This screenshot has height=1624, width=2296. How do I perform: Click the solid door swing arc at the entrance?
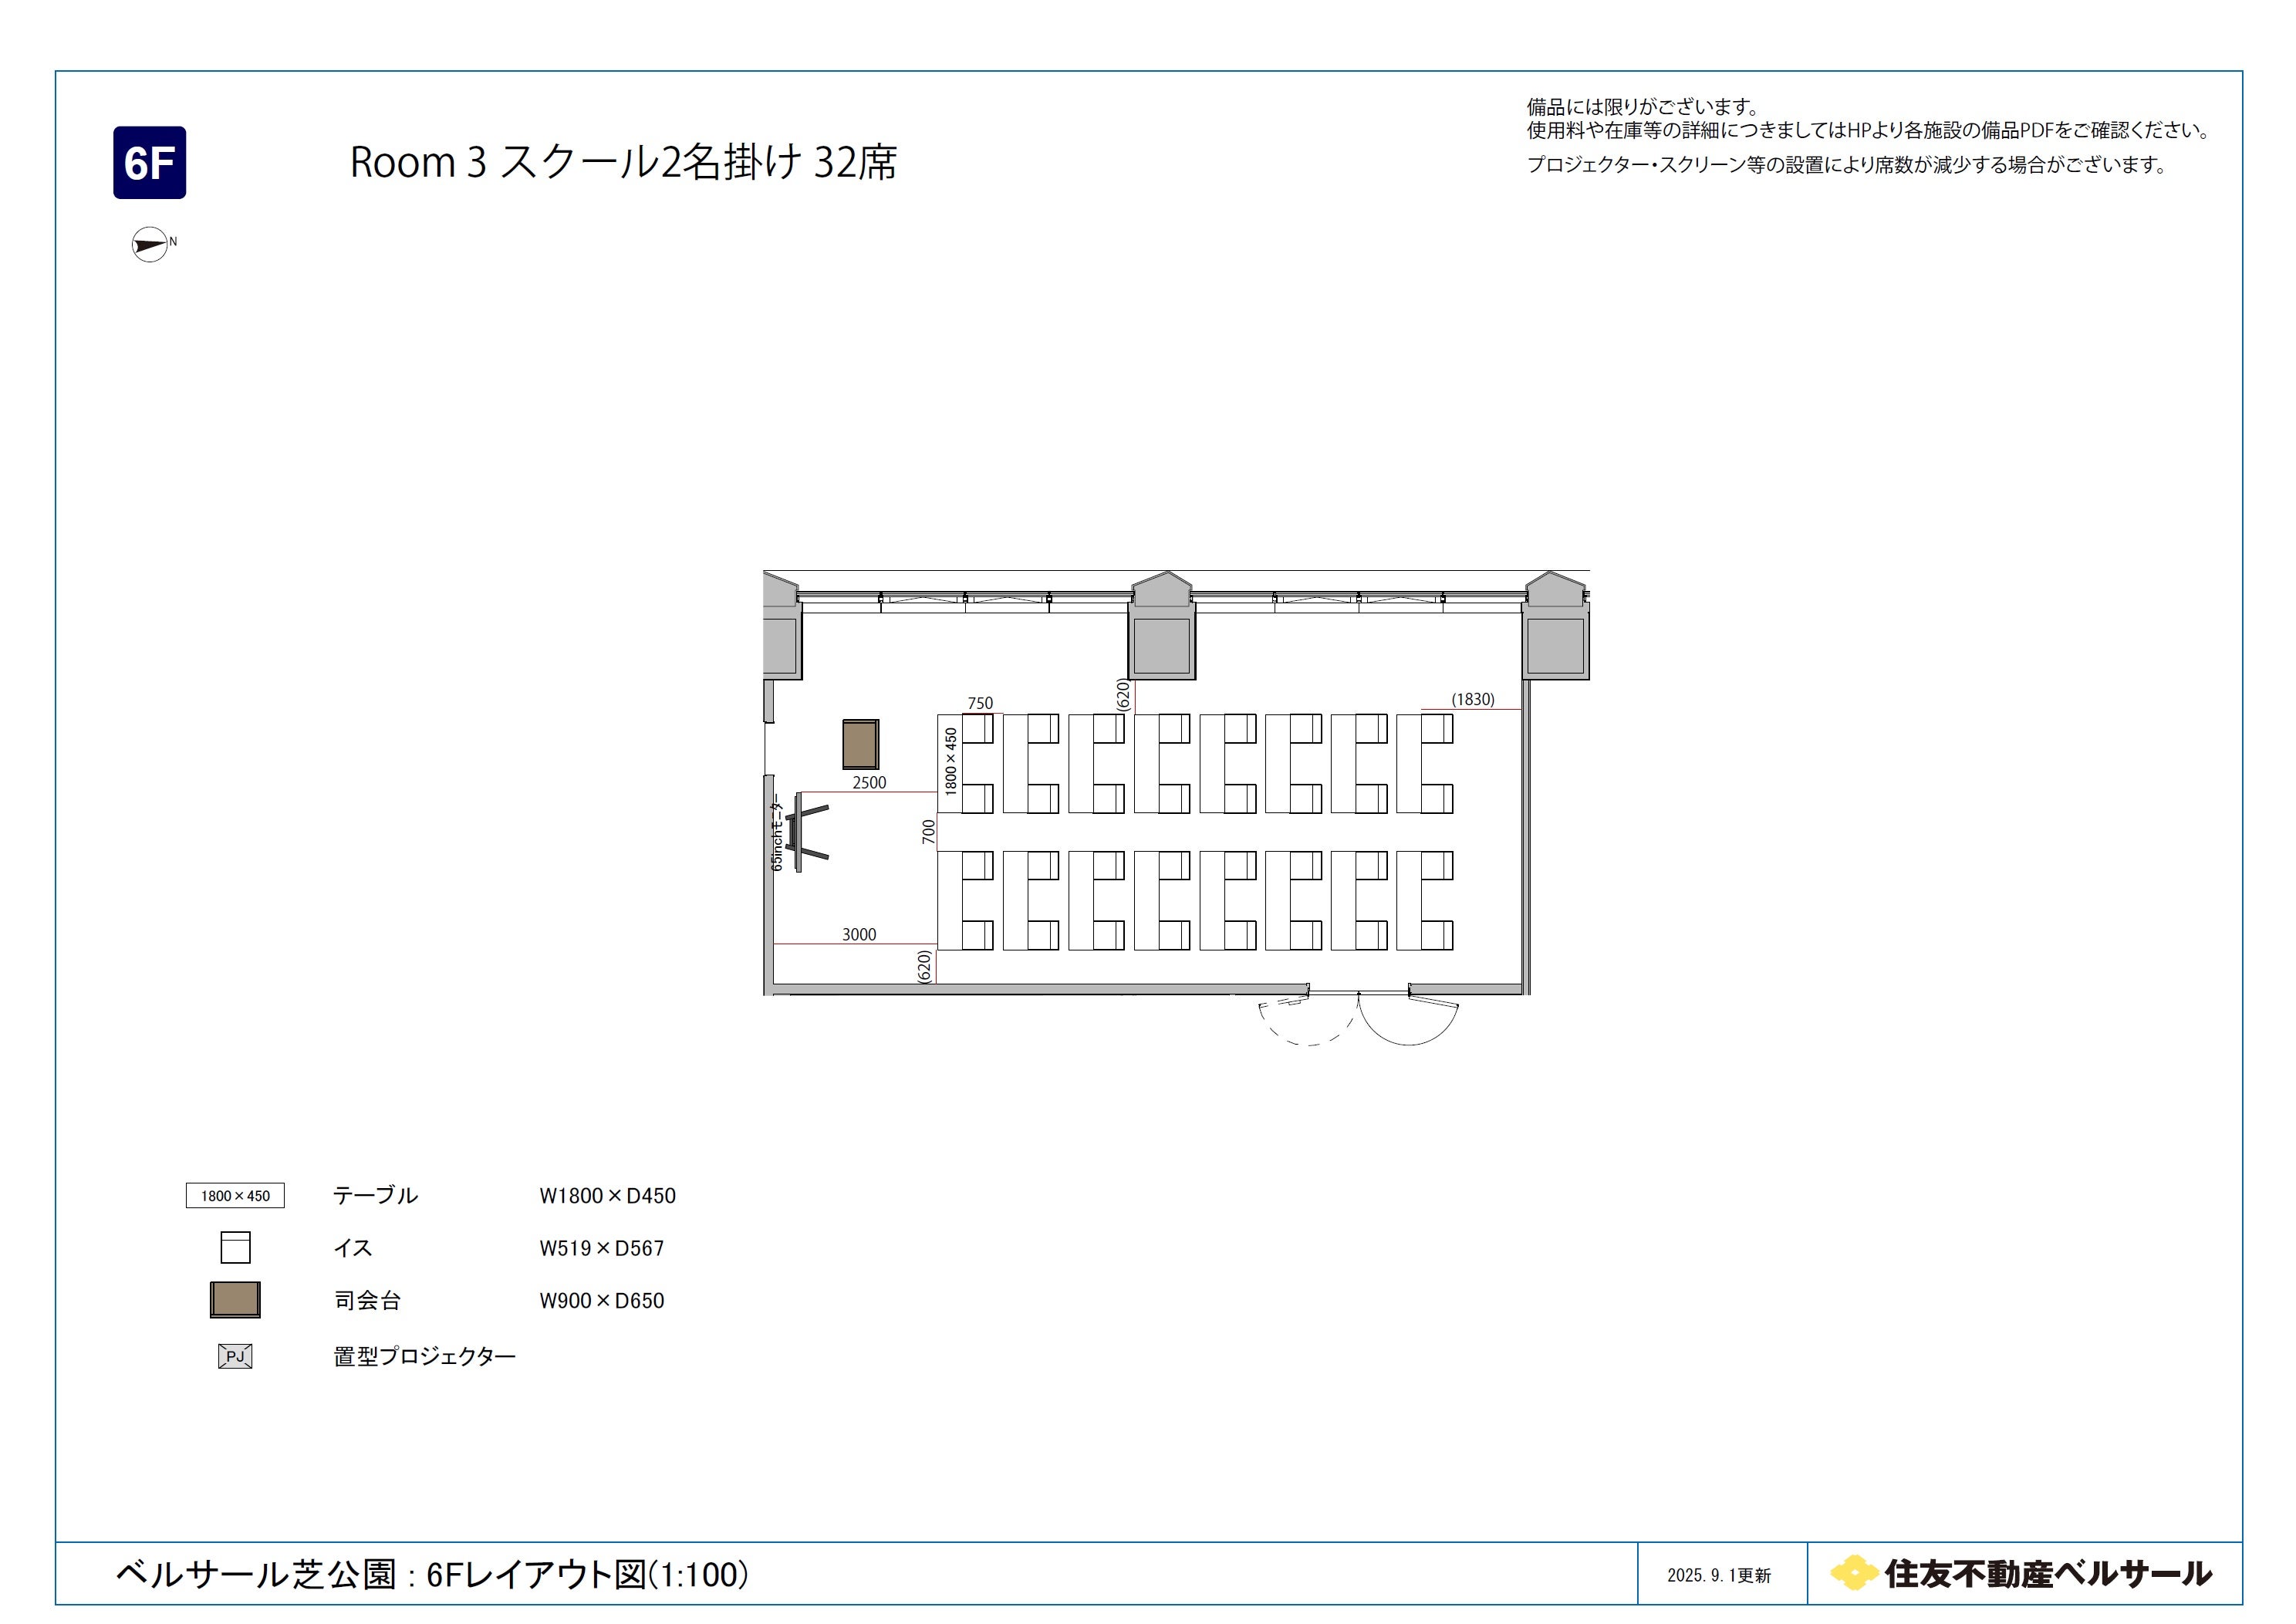1408,1020
